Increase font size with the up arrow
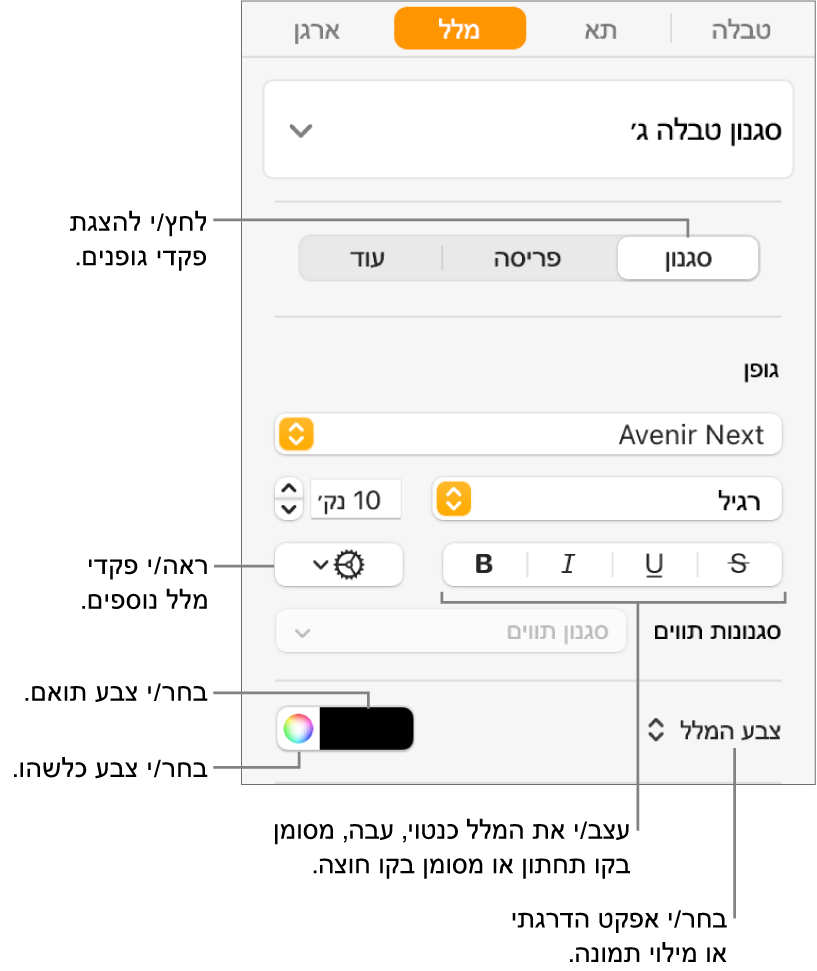The height and width of the screenshot is (971, 817). pos(289,489)
